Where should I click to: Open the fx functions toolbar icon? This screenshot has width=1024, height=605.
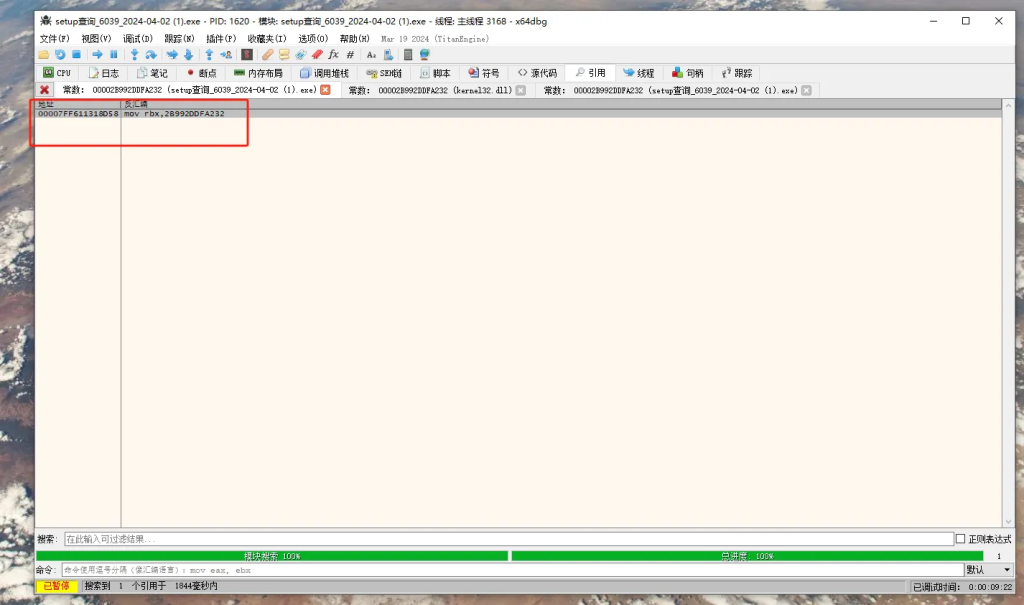pos(333,54)
